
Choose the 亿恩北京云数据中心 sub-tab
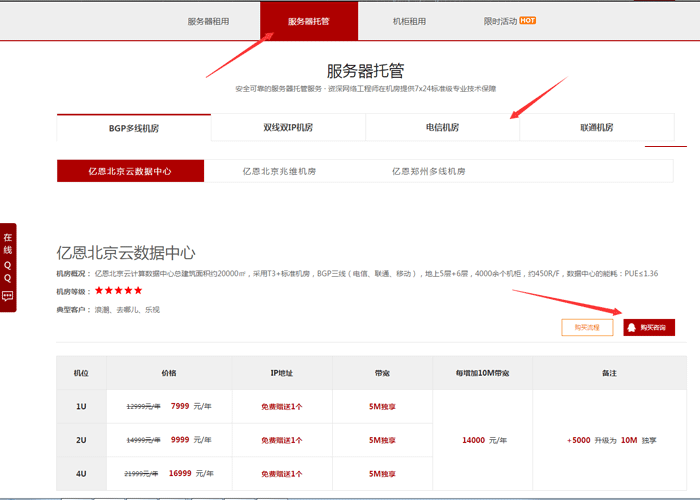coord(130,171)
